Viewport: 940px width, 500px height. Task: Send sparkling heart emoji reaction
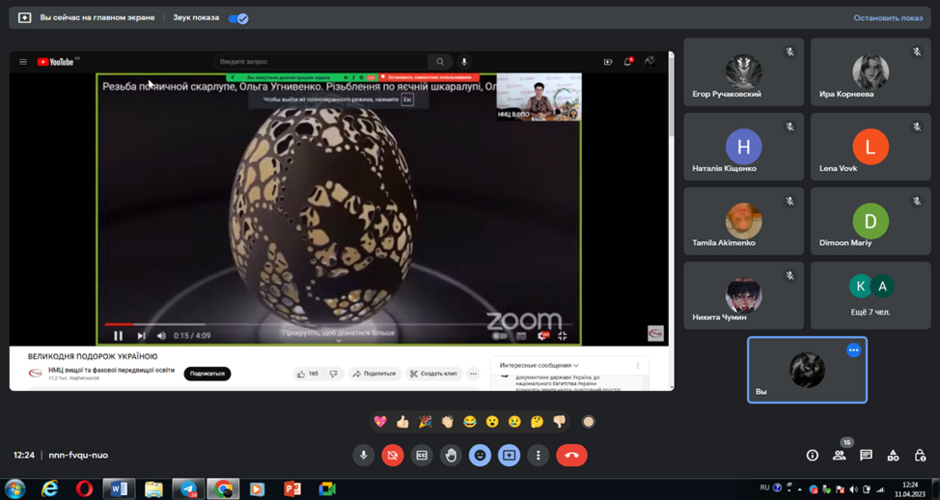point(380,421)
